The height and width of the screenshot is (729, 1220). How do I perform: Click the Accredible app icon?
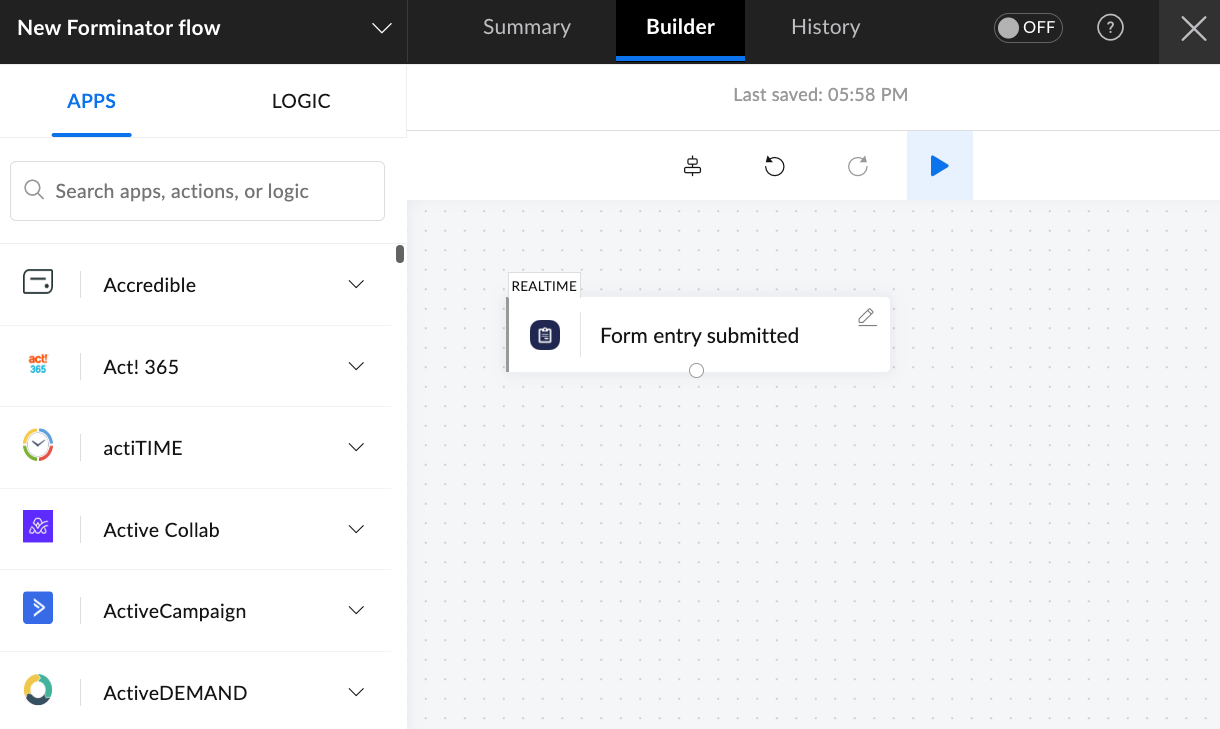(x=38, y=282)
